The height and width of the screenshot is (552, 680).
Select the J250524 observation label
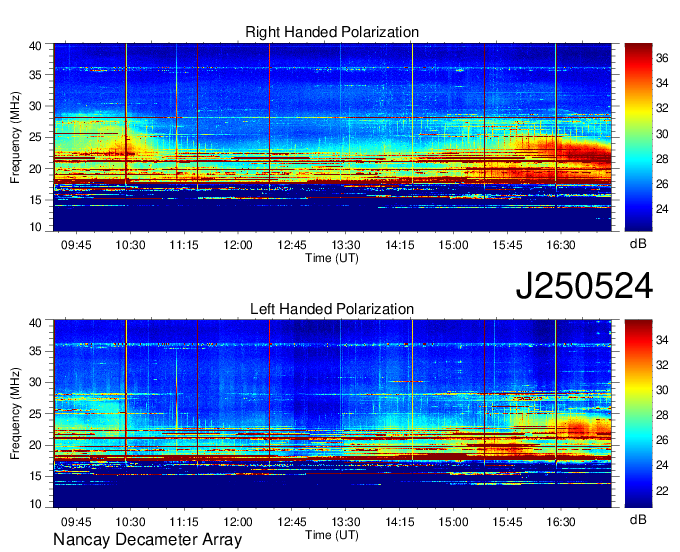[584, 286]
